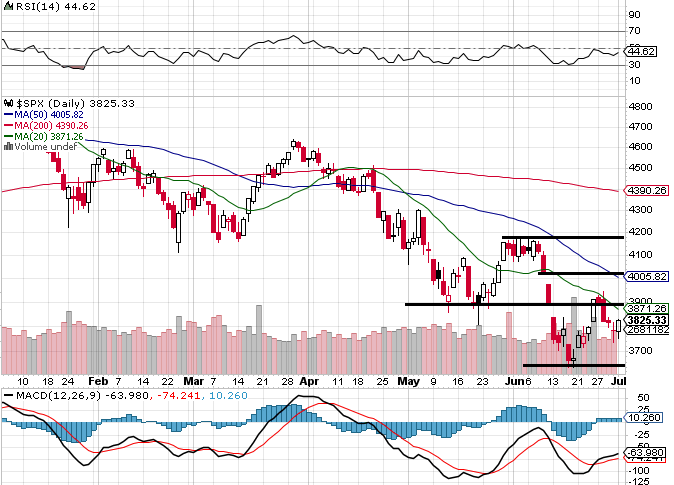Click the 10.260 histogram tag on MACD axis

[645, 417]
